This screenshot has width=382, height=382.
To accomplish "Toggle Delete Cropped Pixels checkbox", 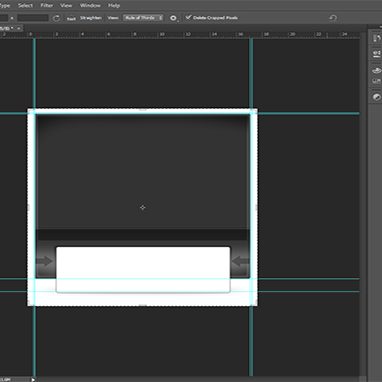I will click(x=188, y=17).
